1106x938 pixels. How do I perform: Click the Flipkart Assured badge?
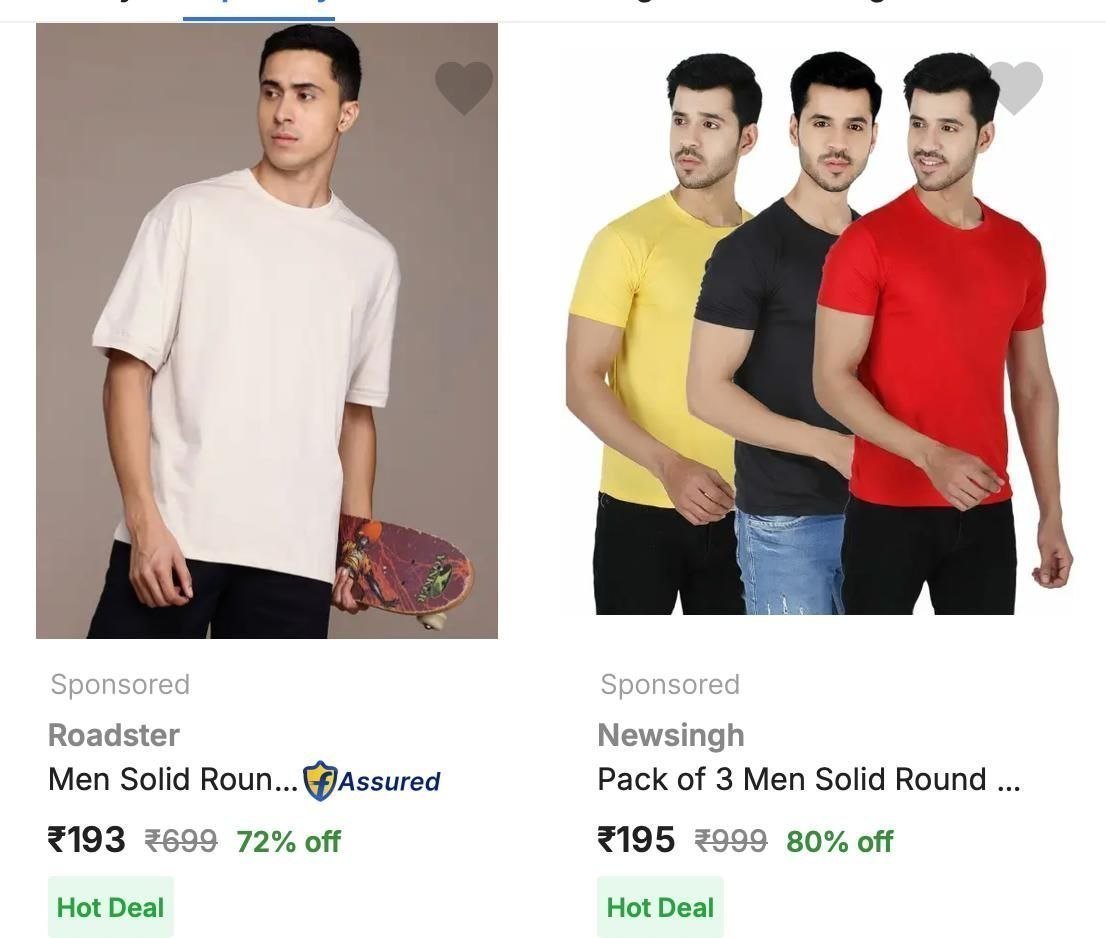coord(370,782)
